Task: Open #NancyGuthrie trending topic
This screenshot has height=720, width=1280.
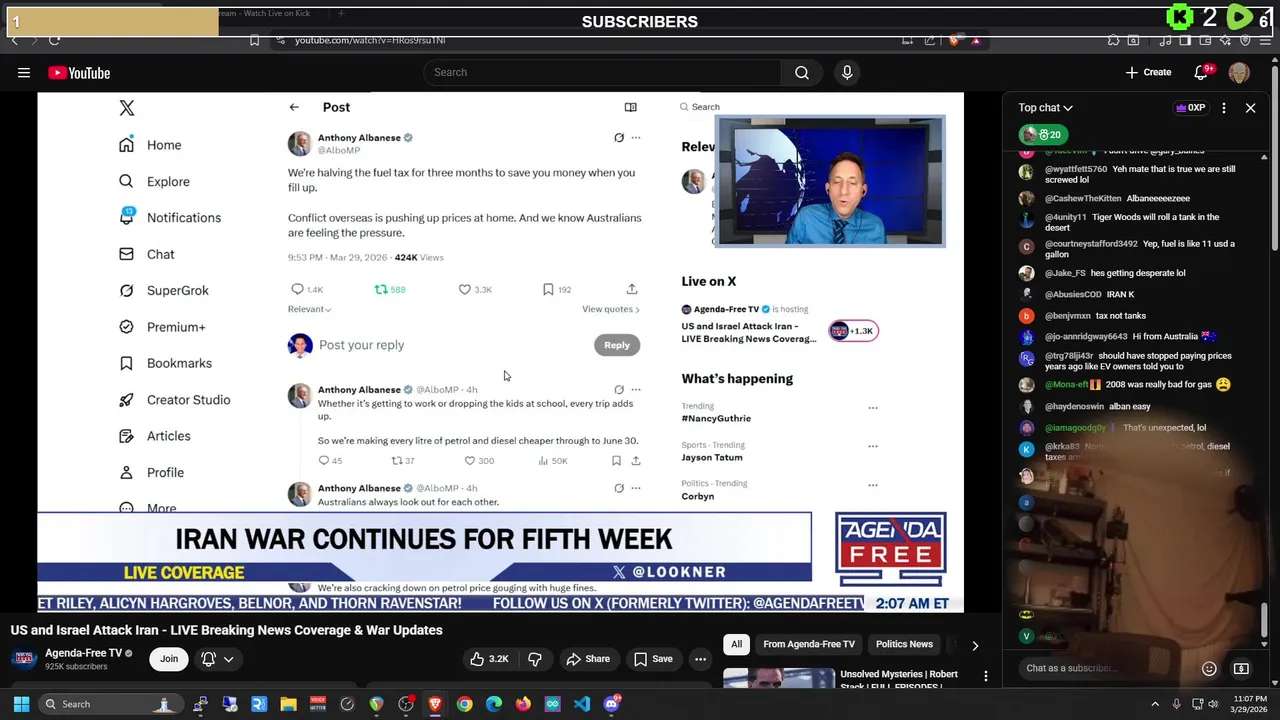Action: [x=716, y=418]
